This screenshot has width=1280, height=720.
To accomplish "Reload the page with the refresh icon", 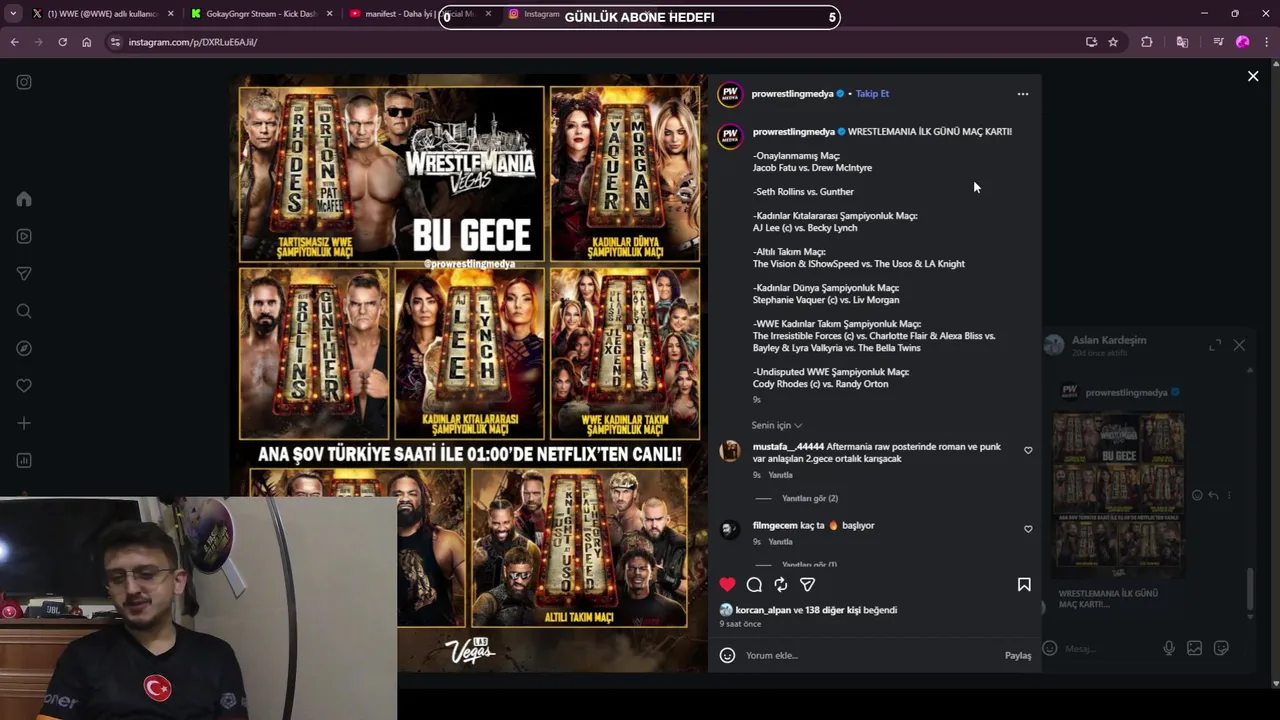I will pos(62,42).
